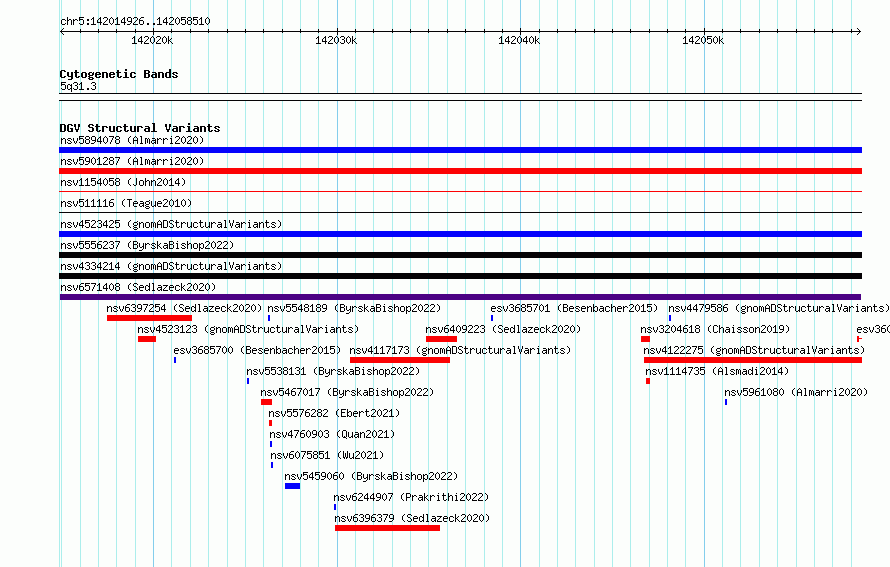Click nsv4479586 (gnomADStructuralVariants) label
This screenshot has height=567, width=890.
click(779, 308)
